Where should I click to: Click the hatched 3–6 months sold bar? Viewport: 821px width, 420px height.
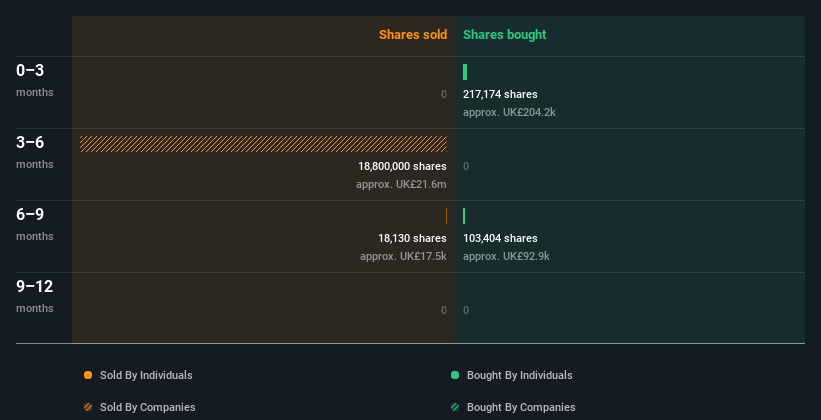click(263, 144)
